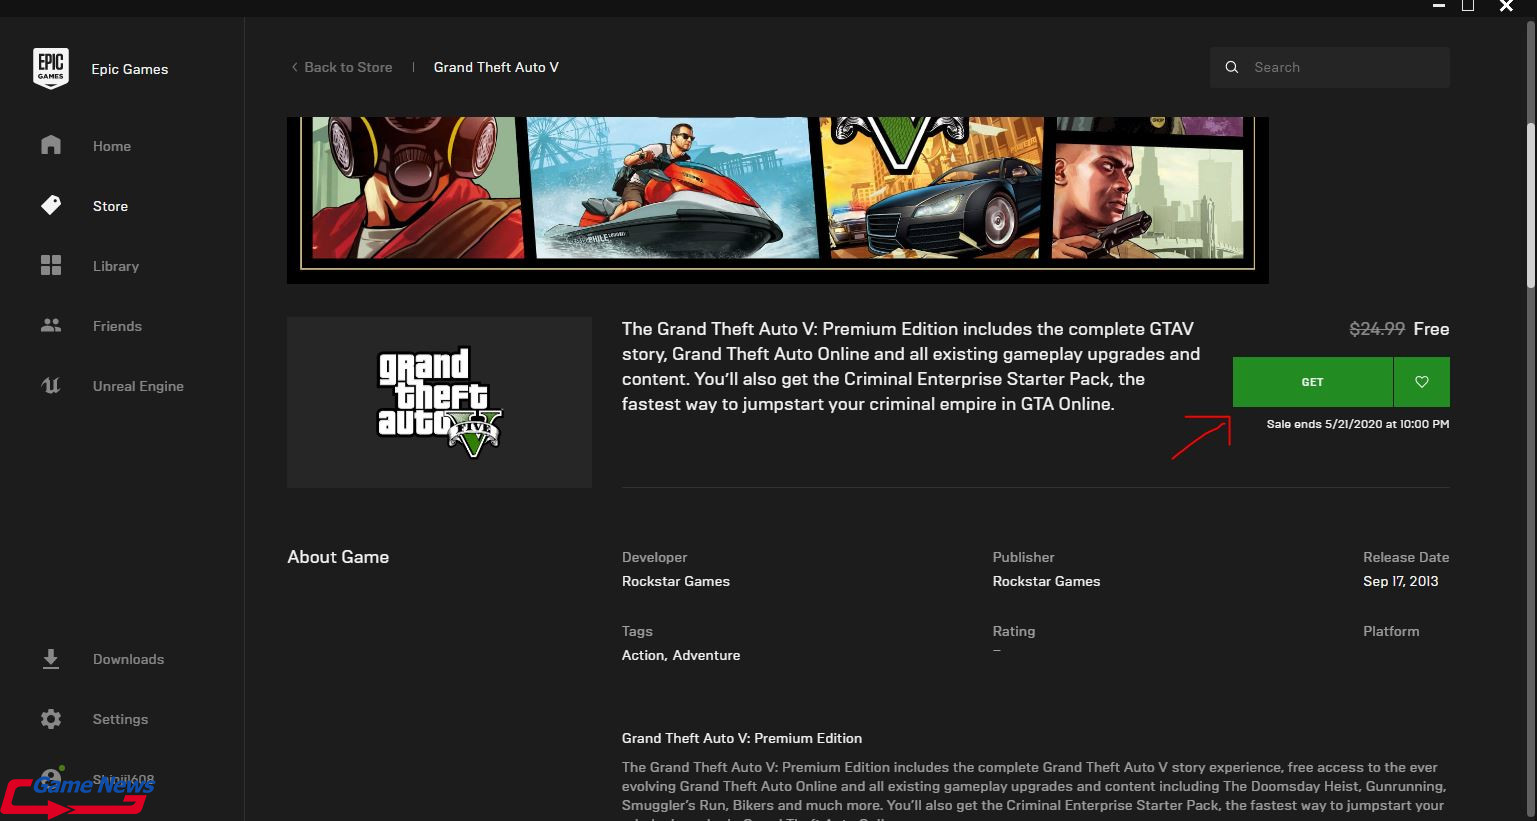The image size is (1537, 821).
Task: Click the Downloads arrow icon
Action: 51,659
